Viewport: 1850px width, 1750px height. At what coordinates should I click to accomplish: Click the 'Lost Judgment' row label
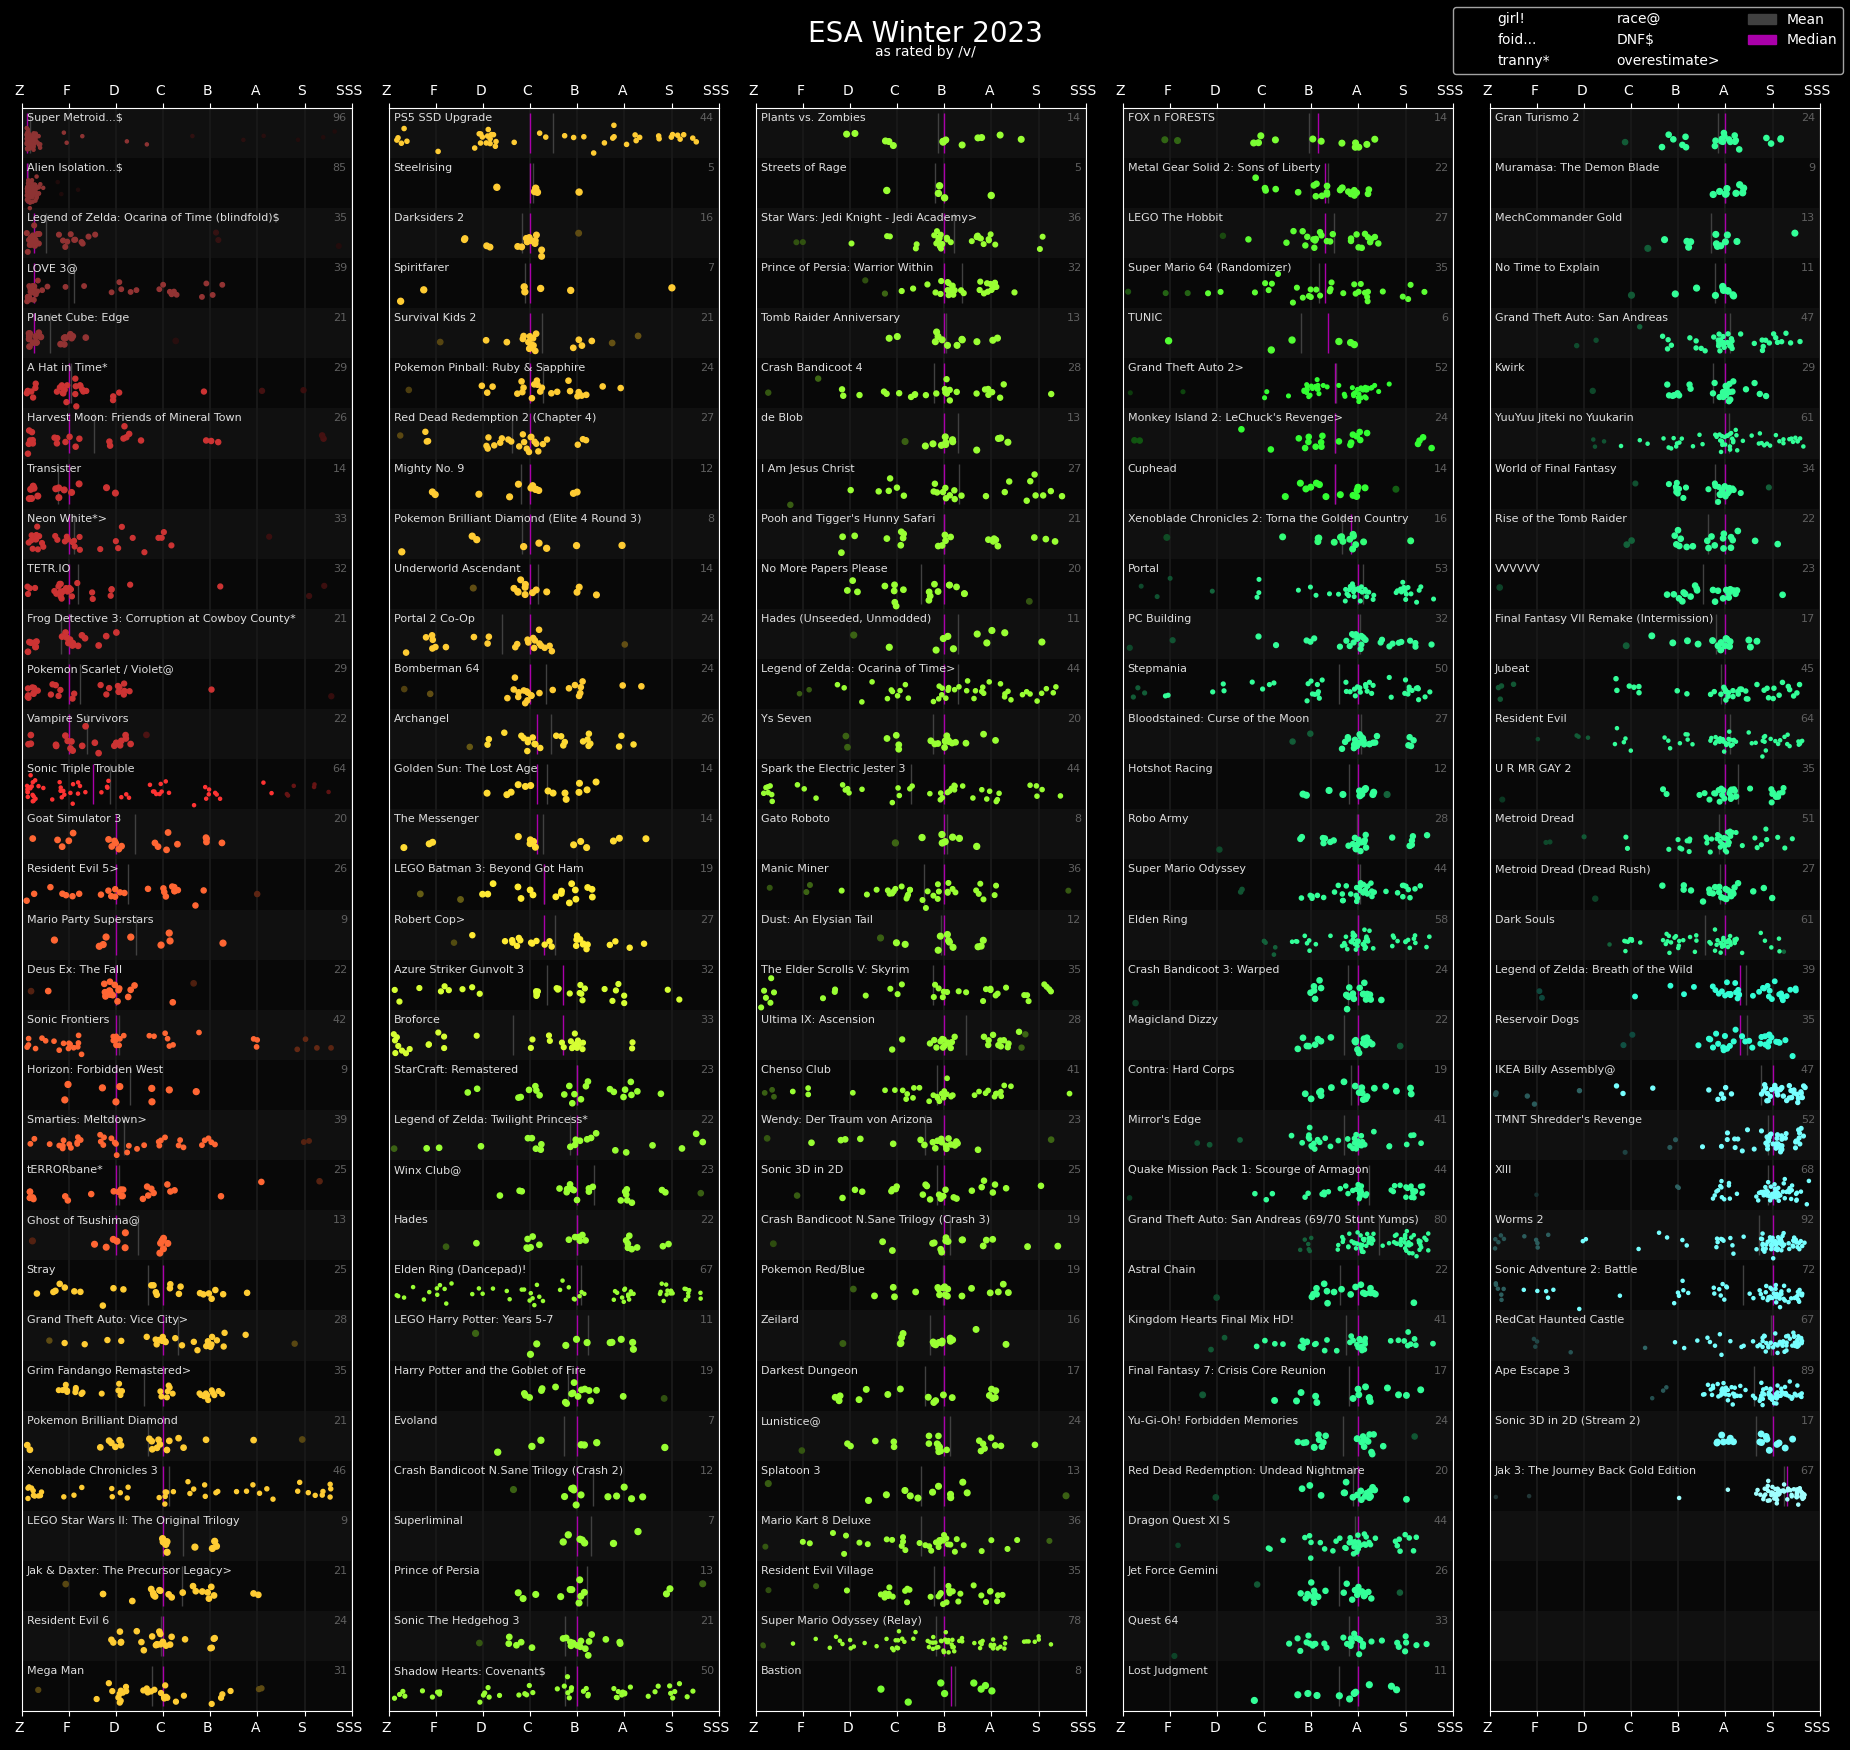pyautogui.click(x=1168, y=1670)
